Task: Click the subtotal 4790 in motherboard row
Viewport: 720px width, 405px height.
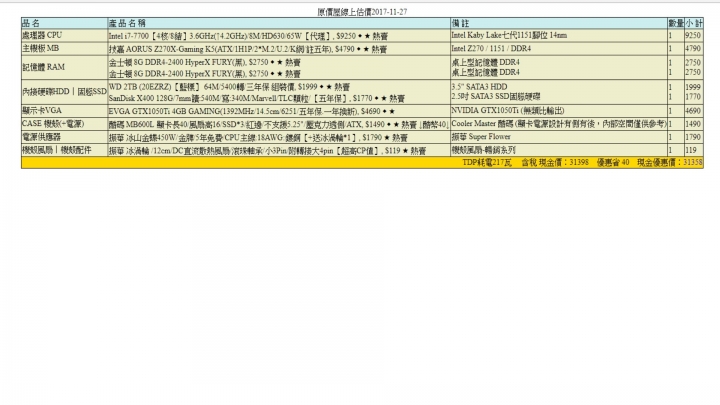Action: tap(693, 49)
